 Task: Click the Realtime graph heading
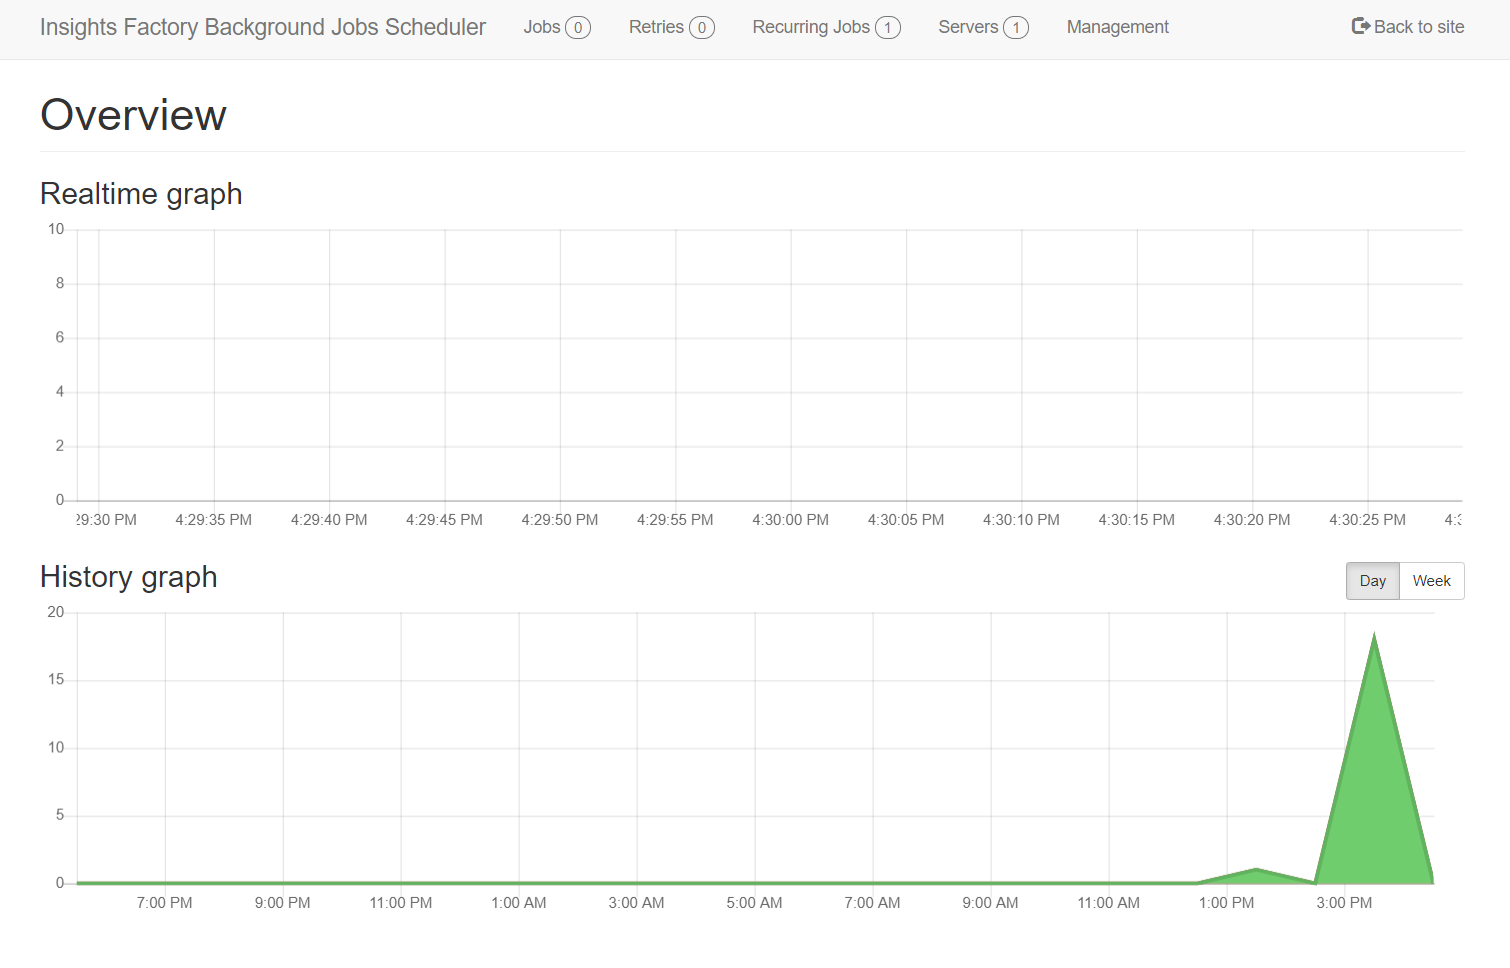[x=141, y=194]
